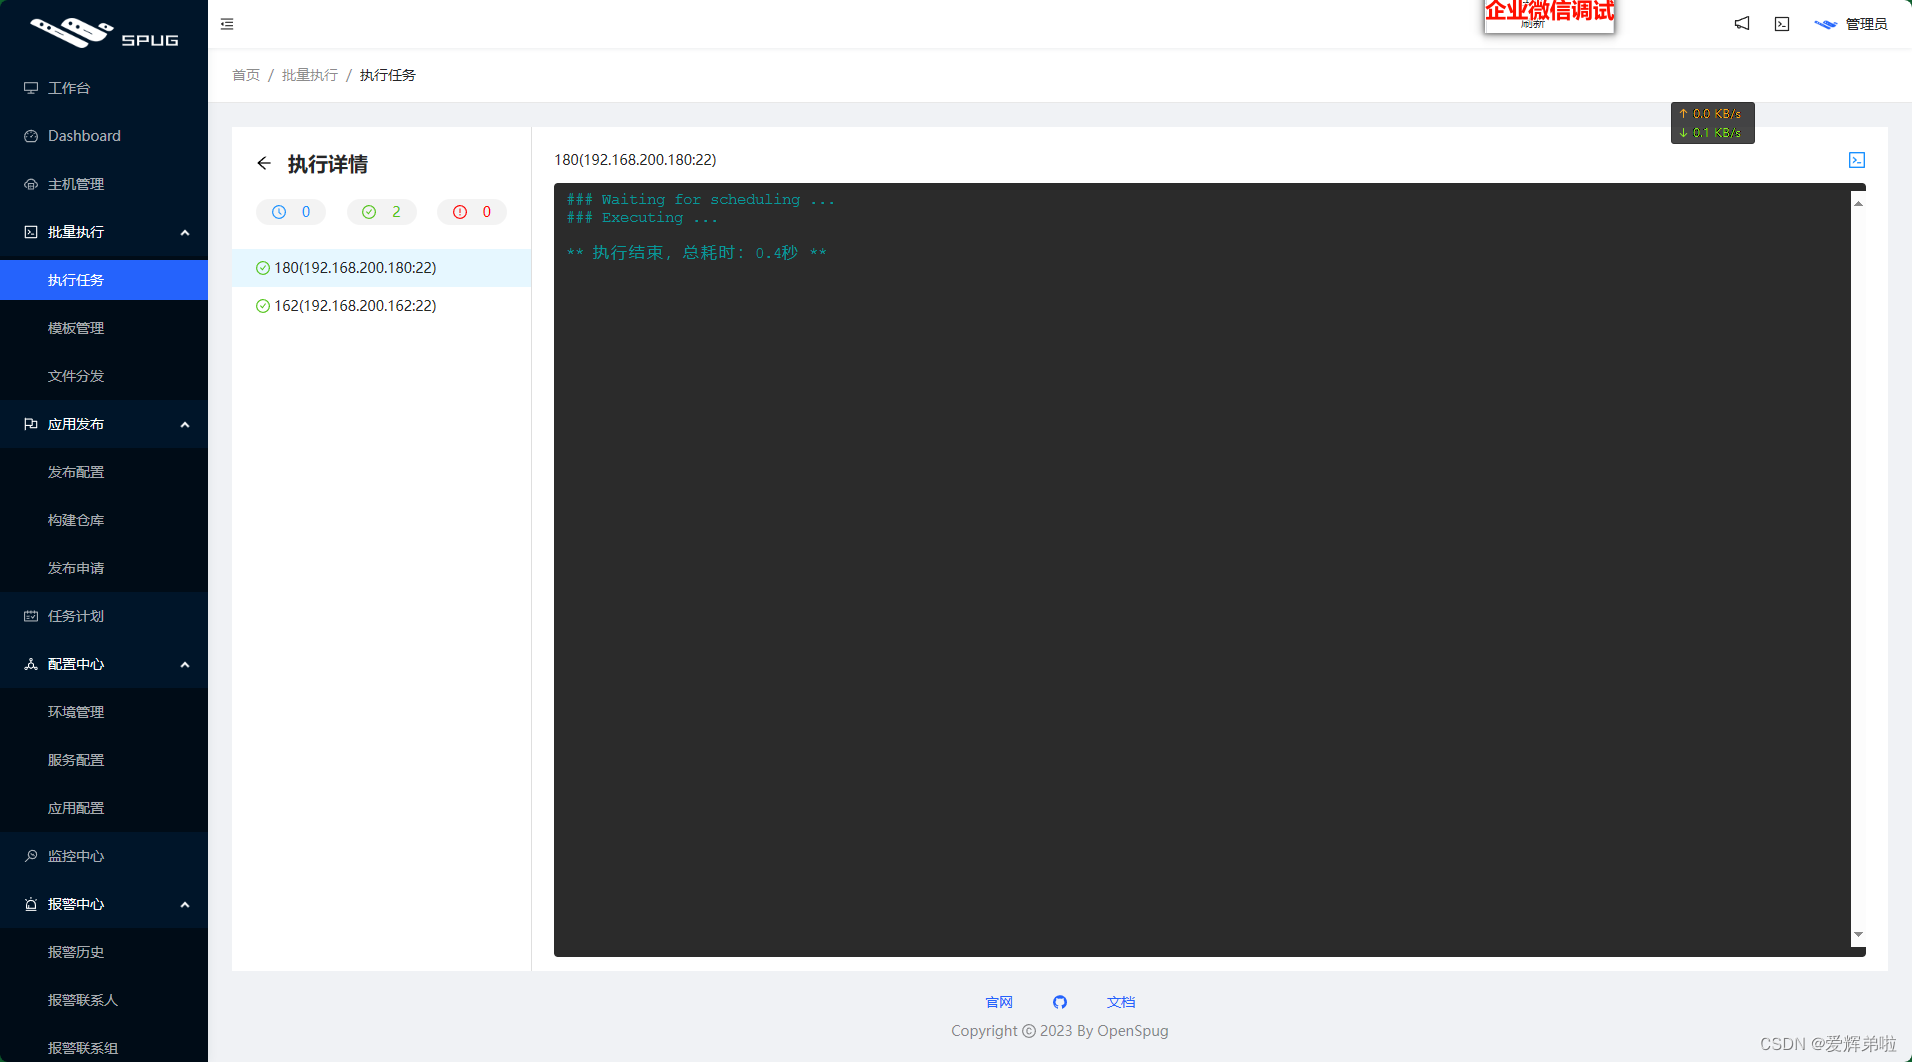Image resolution: width=1912 pixels, height=1062 pixels.
Task: Select host 180(192.168.200.180:22) row
Action: click(x=381, y=268)
